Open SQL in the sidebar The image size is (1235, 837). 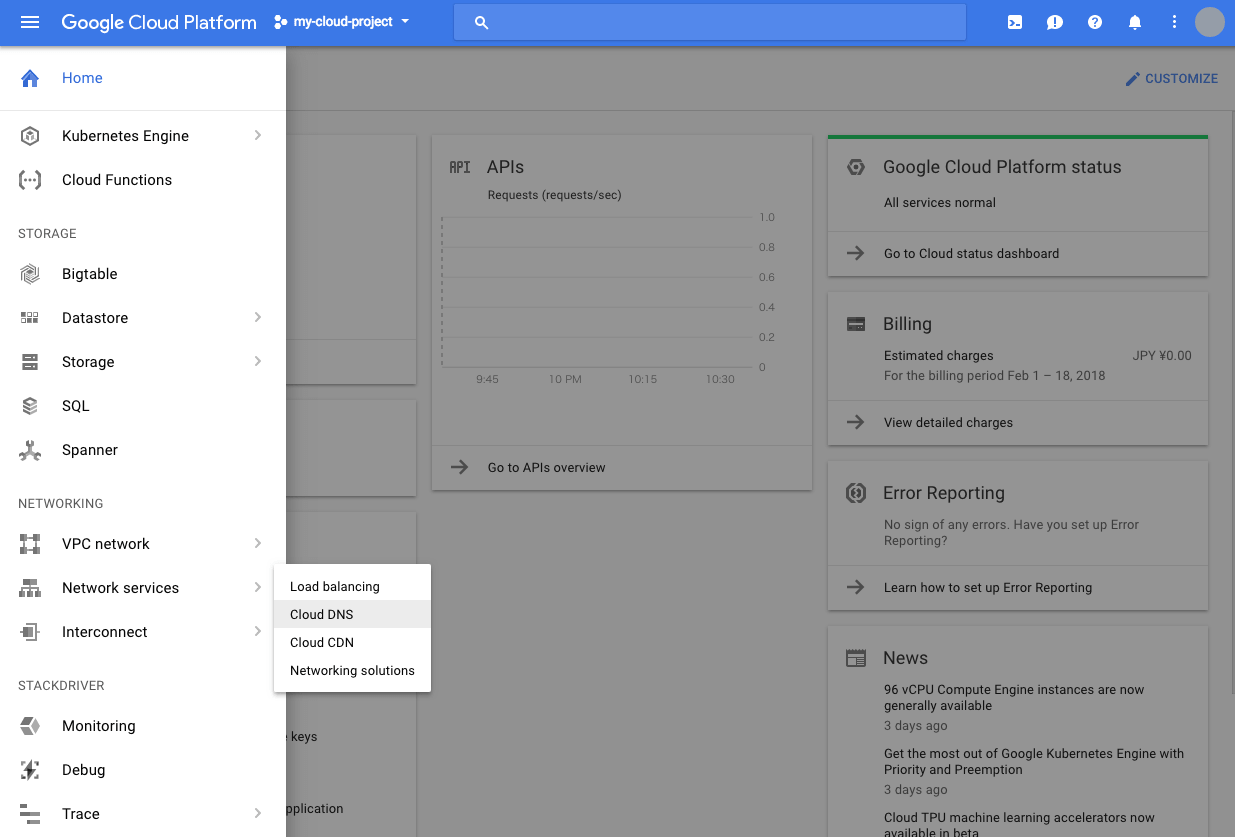143,406
